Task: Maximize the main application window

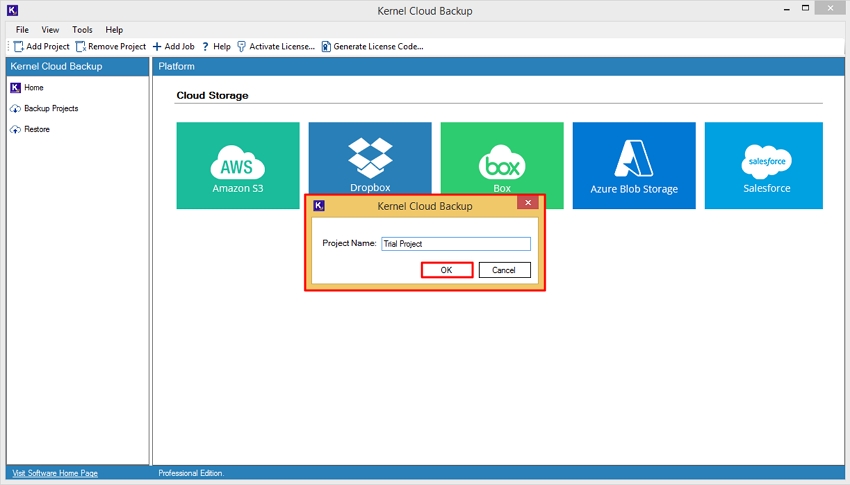Action: pyautogui.click(x=806, y=8)
